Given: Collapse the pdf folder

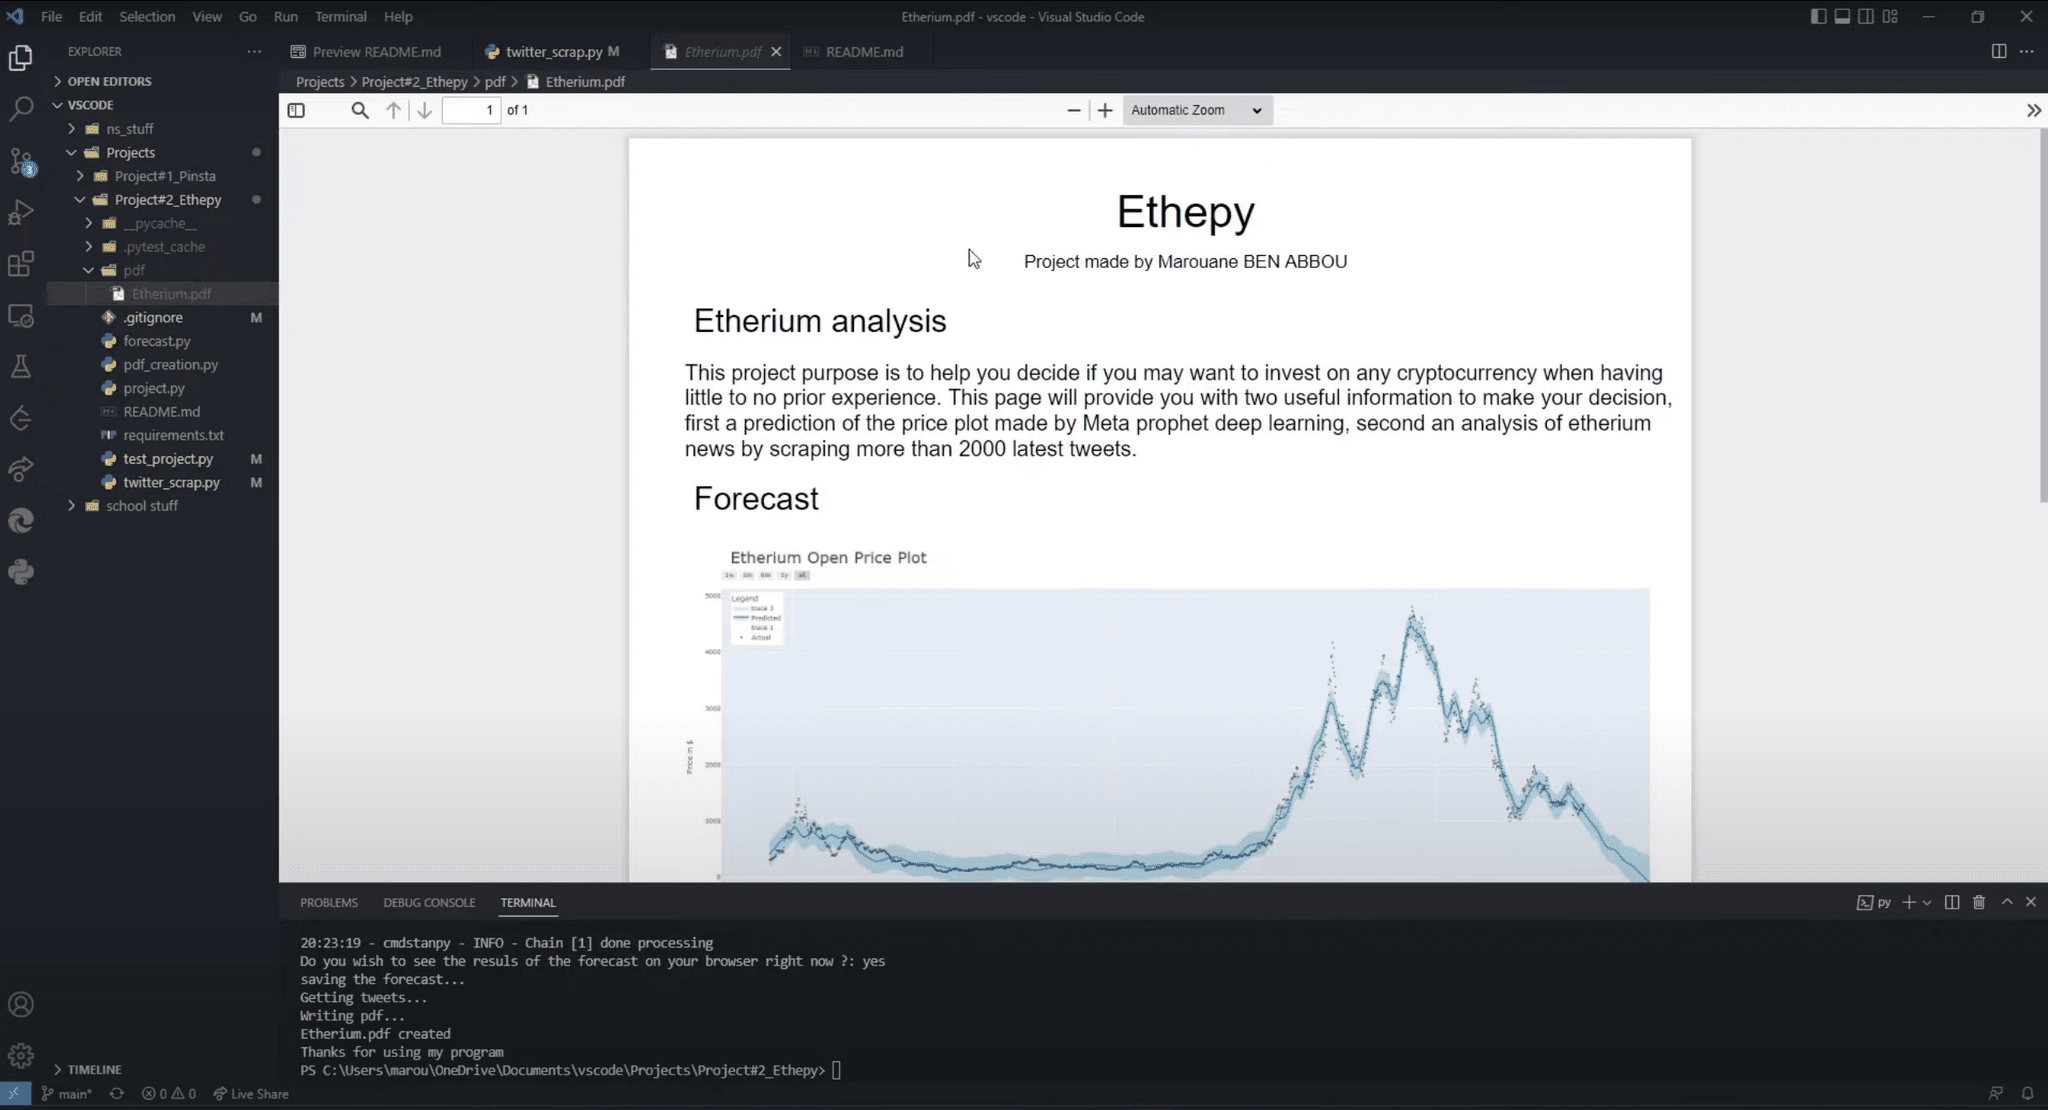Looking at the screenshot, I should 89,270.
